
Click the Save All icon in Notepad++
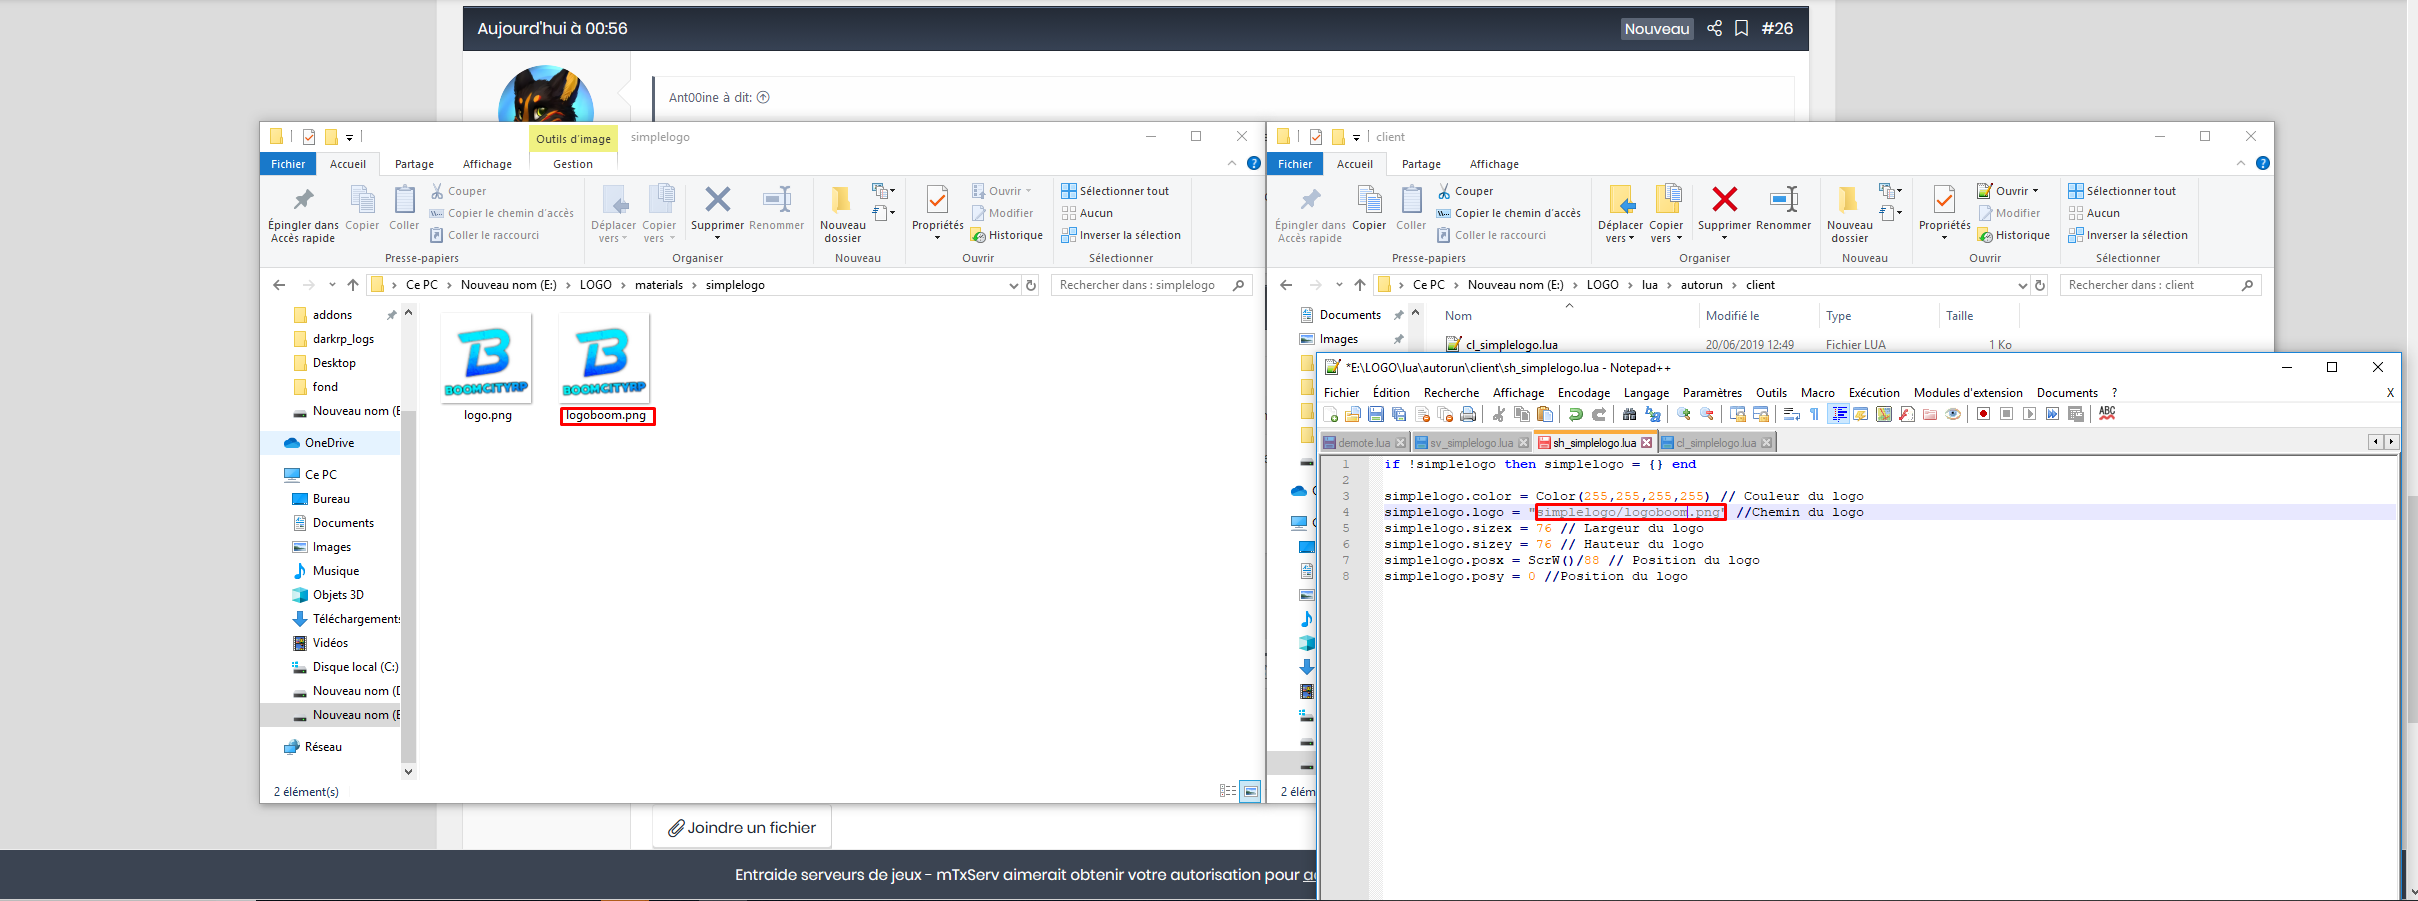pos(1399,414)
